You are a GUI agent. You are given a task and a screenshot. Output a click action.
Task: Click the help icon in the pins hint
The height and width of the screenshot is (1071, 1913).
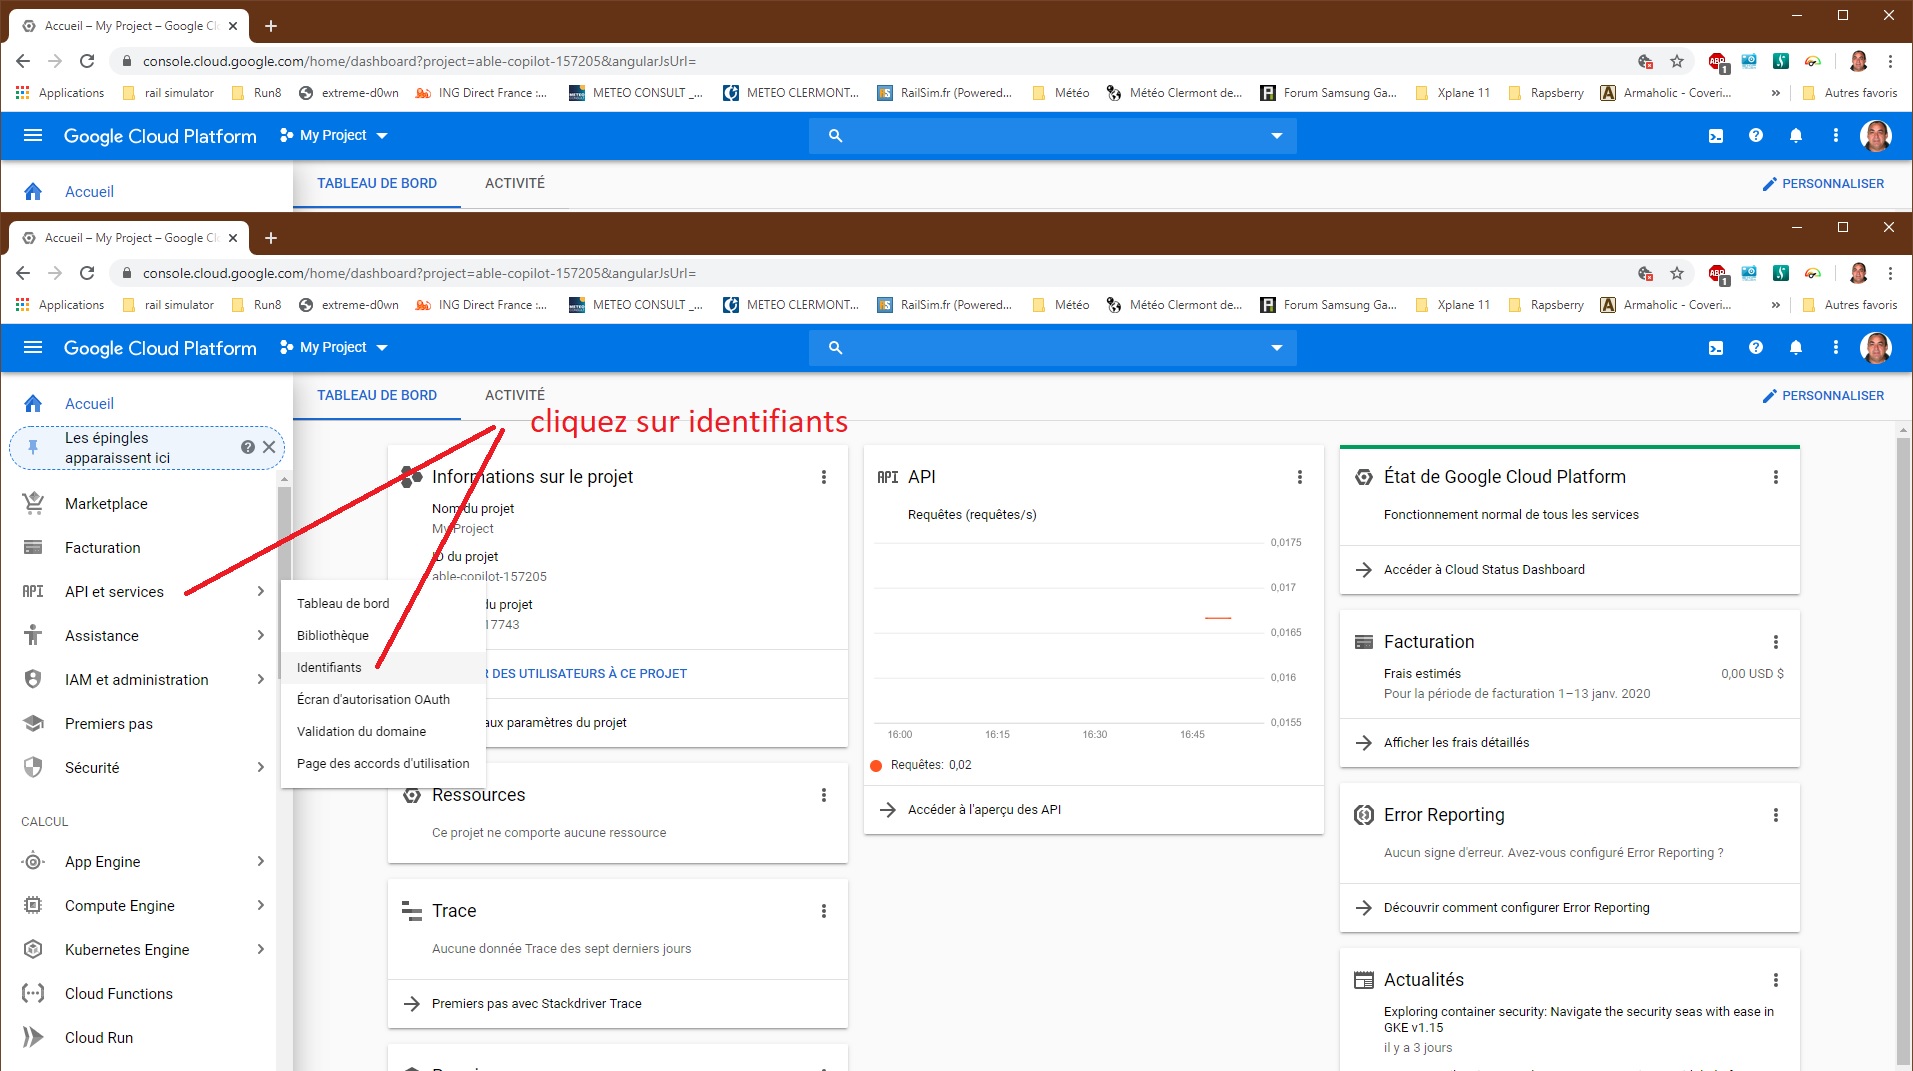[x=248, y=447]
